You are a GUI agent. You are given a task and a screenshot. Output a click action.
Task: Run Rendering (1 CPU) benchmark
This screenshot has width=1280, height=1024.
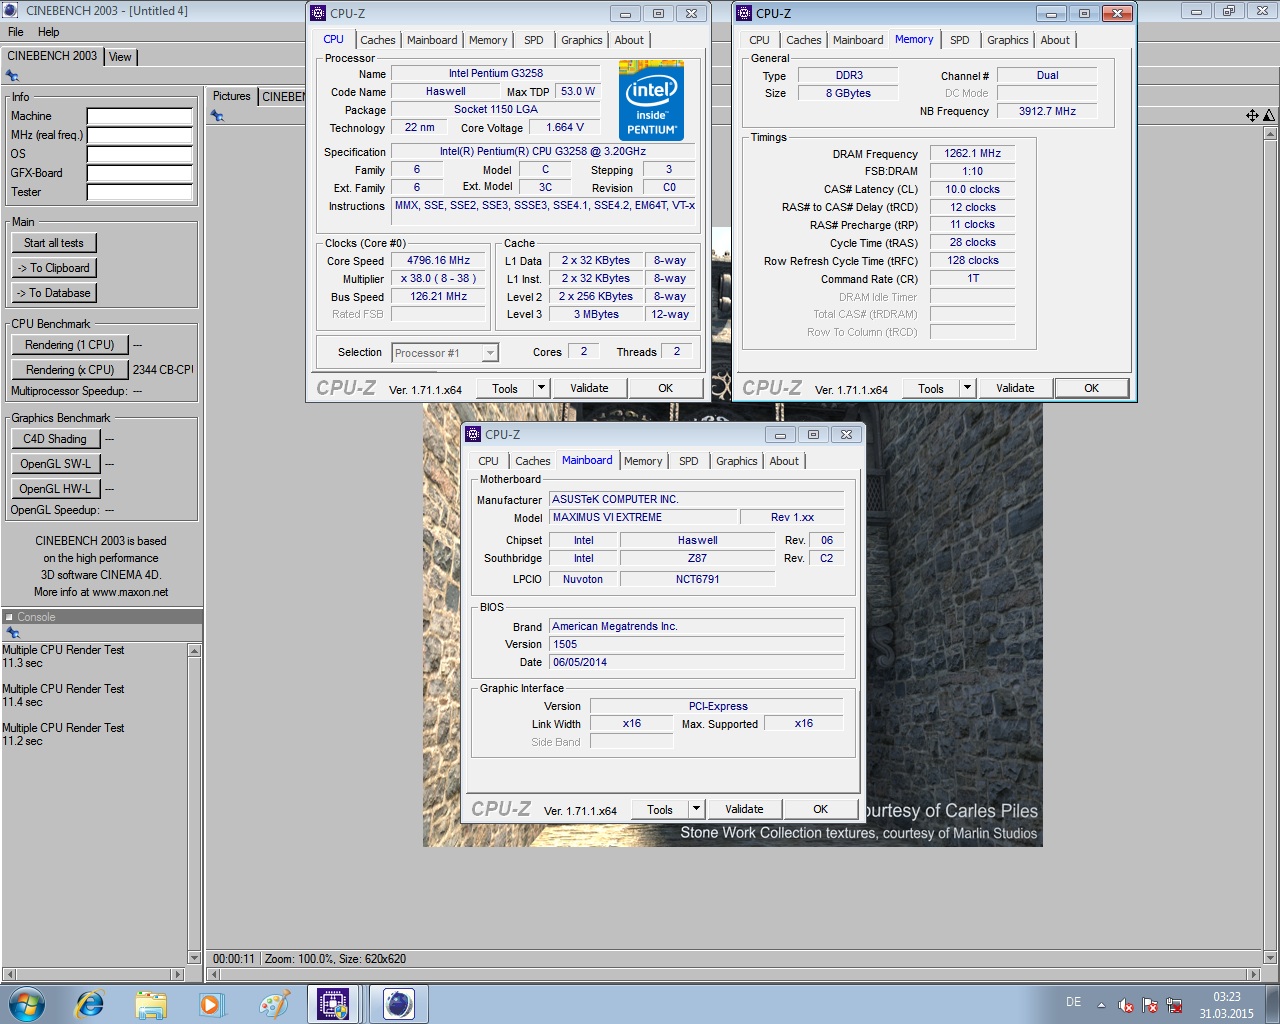tap(70, 345)
